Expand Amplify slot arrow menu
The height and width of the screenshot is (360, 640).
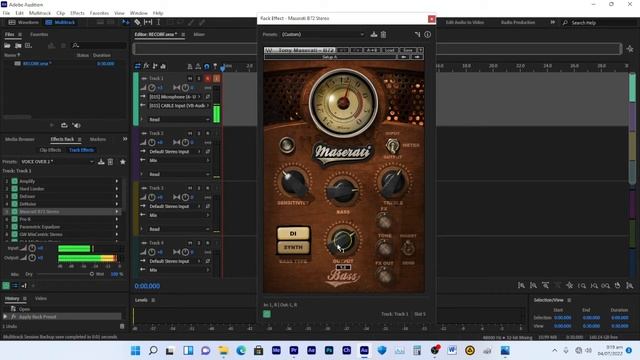coord(117,181)
